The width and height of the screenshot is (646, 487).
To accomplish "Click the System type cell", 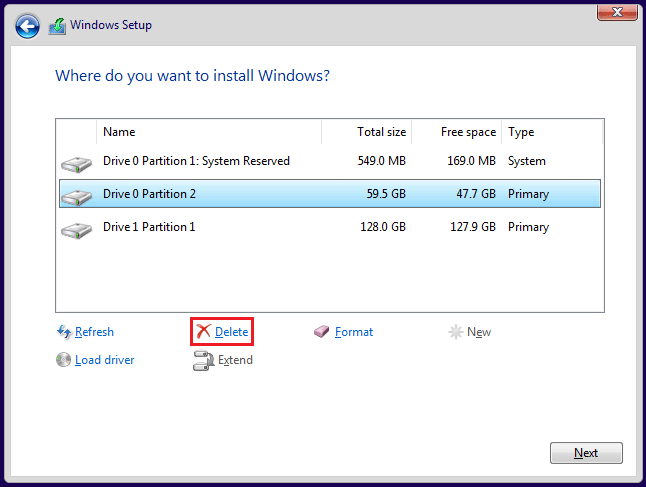I will pyautogui.click(x=527, y=161).
